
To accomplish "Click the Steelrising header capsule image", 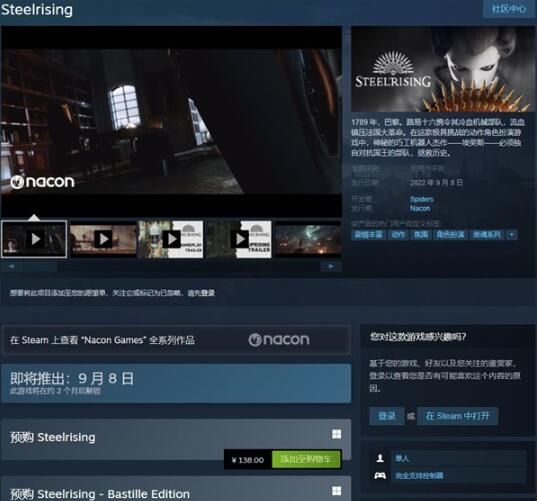I will (x=443, y=70).
